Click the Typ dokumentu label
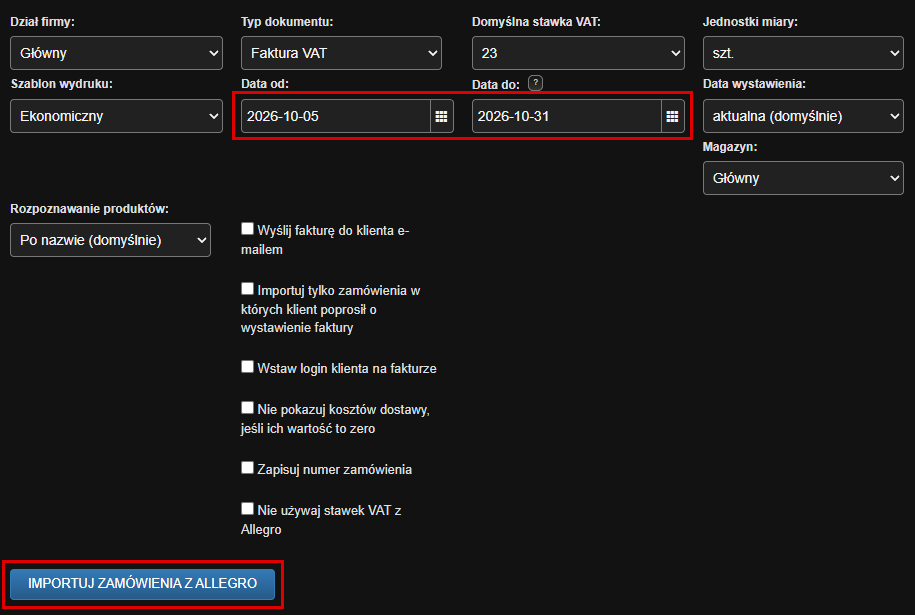 tap(287, 22)
